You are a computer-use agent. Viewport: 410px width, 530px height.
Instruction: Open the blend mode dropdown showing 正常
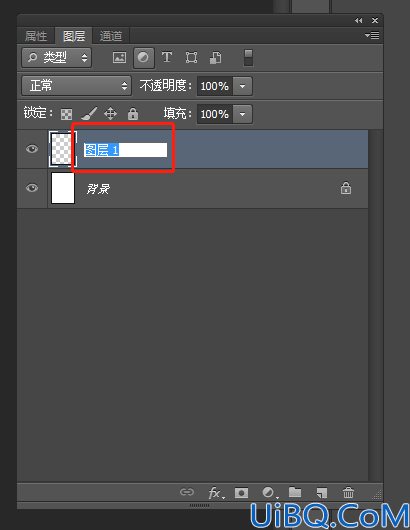[x=76, y=86]
